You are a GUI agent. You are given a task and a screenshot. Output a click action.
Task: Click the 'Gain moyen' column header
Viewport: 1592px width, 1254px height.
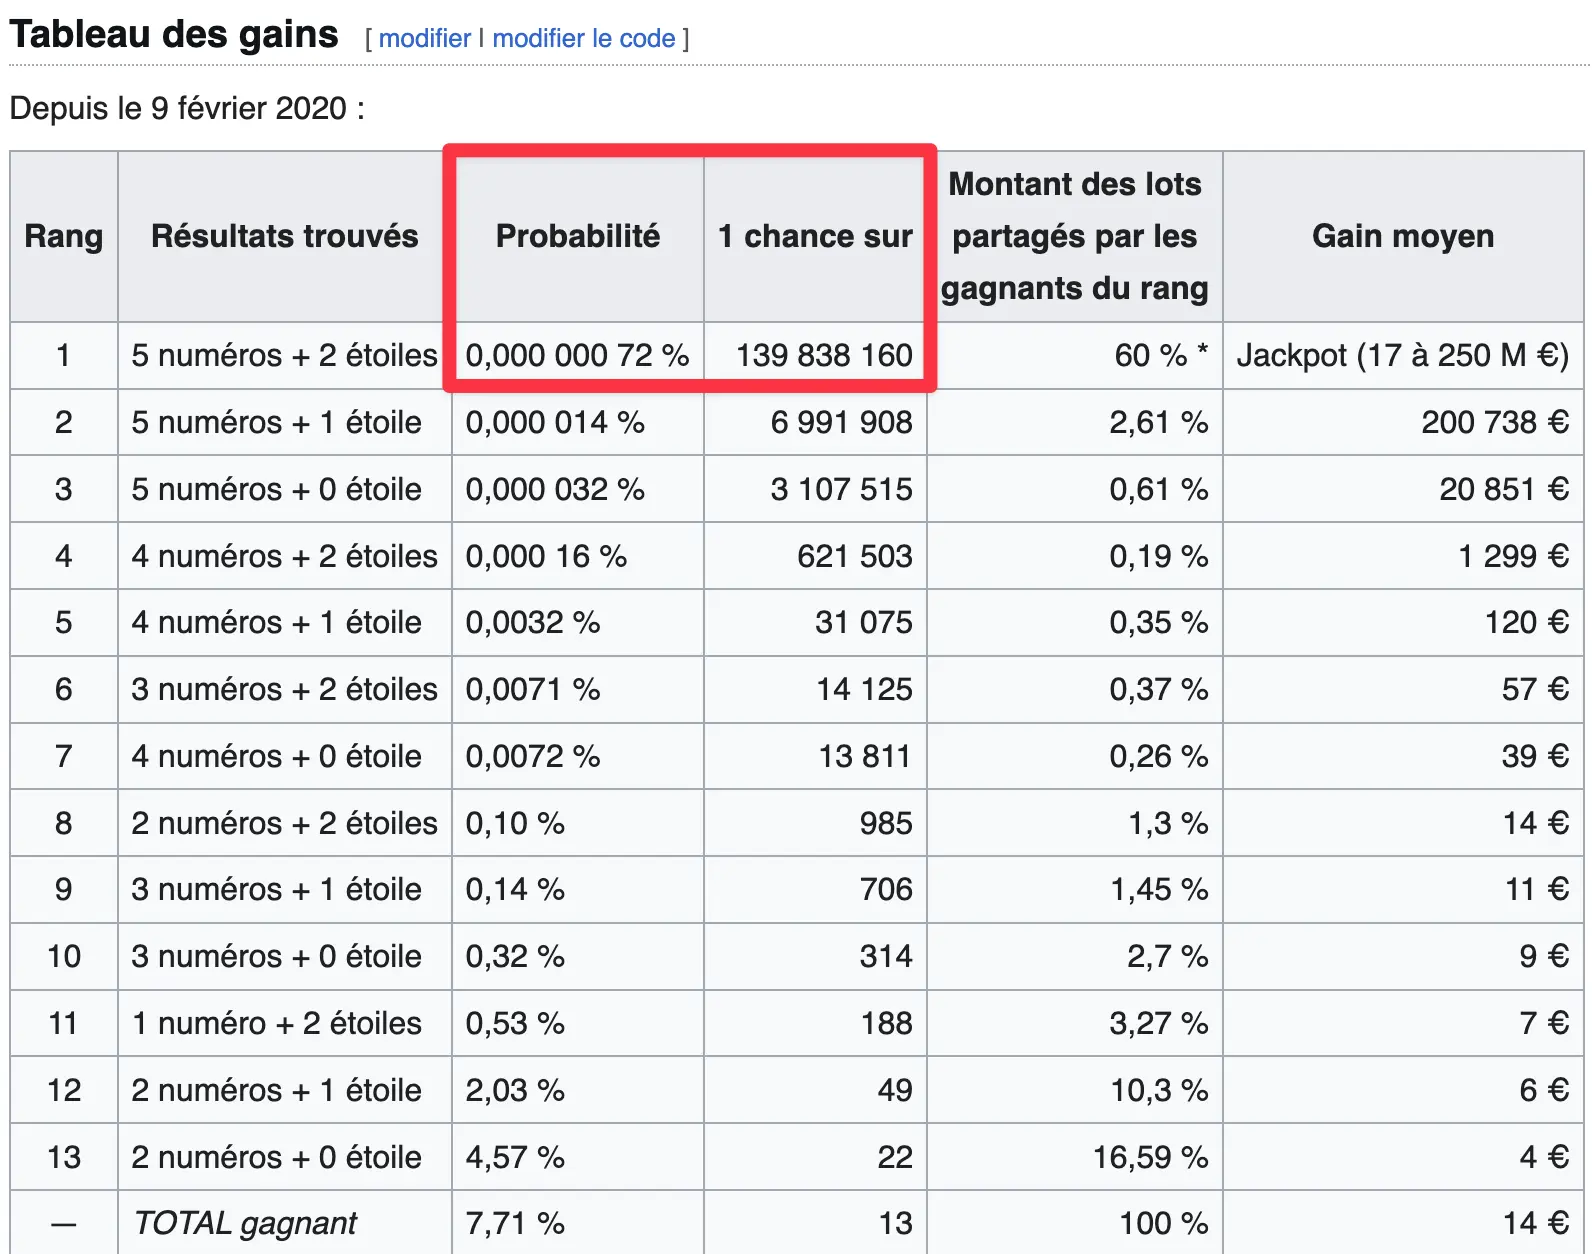click(x=1403, y=236)
